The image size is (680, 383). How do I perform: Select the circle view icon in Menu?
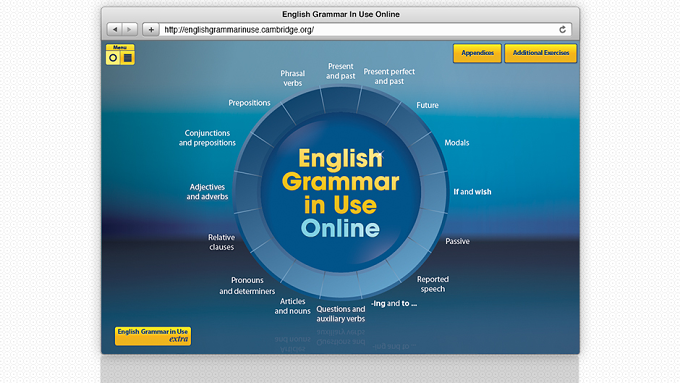pos(113,58)
